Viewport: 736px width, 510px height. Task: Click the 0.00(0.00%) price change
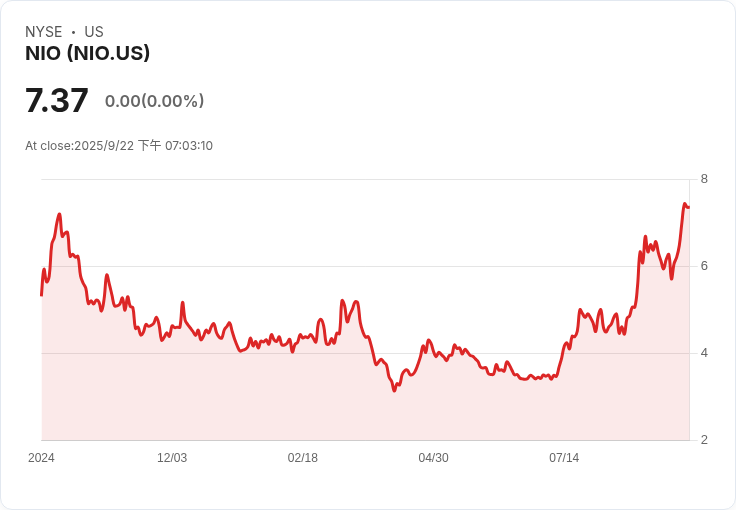(x=154, y=101)
